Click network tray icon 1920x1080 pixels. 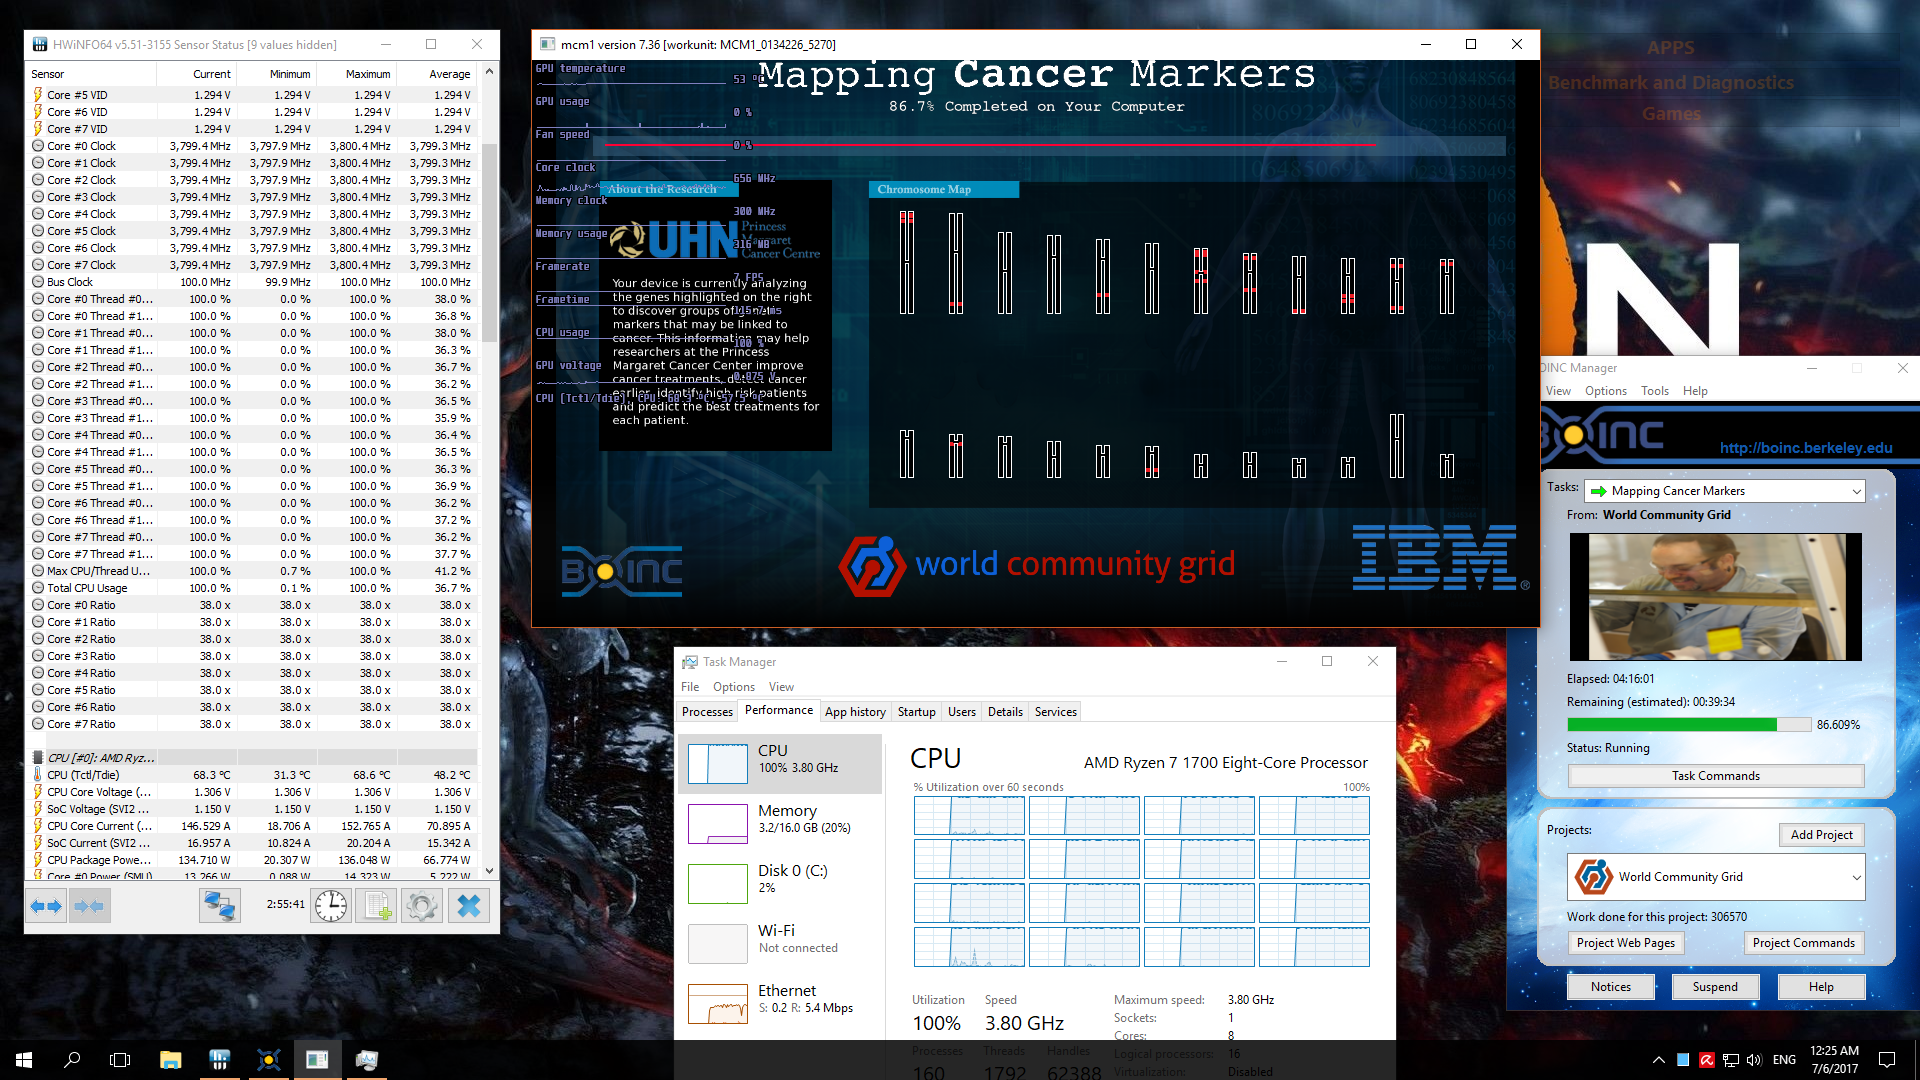tap(1731, 1060)
